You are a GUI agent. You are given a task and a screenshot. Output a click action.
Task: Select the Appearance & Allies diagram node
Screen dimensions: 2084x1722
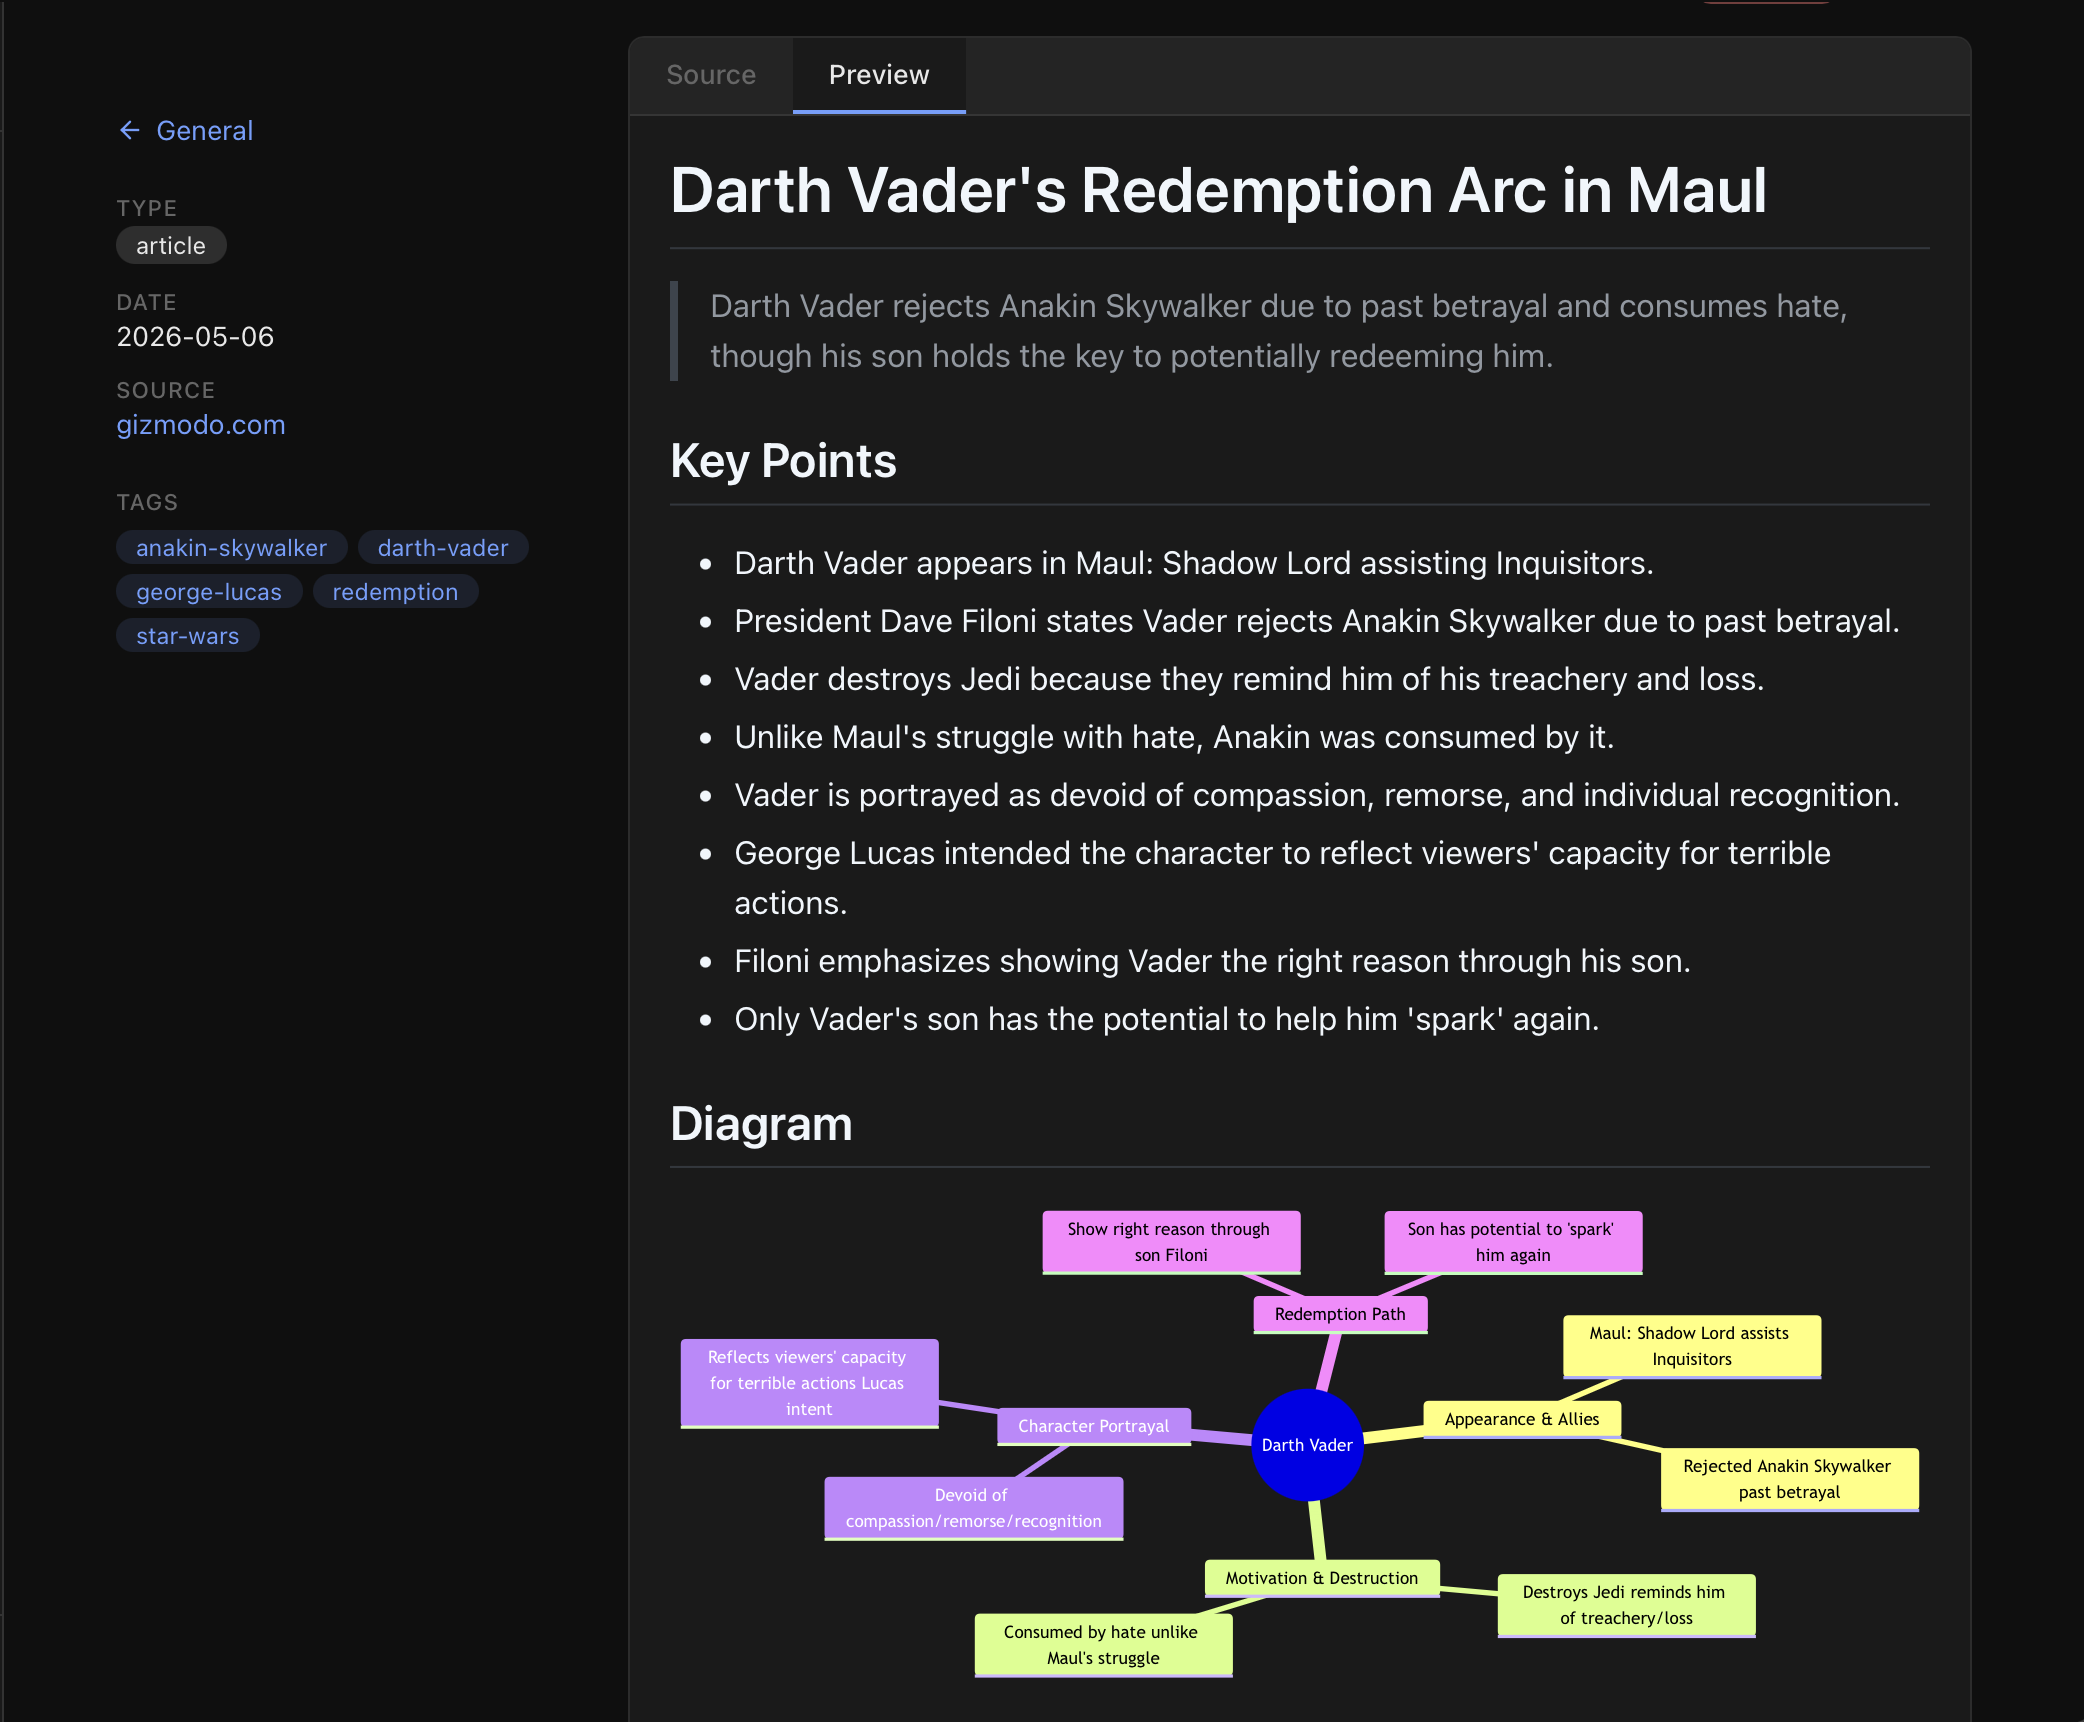(x=1522, y=1419)
